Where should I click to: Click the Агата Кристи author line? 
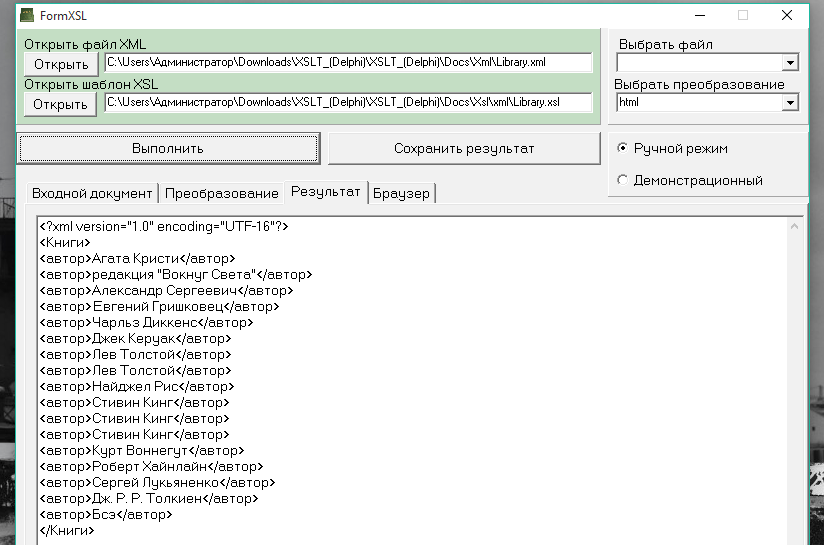coord(137,259)
